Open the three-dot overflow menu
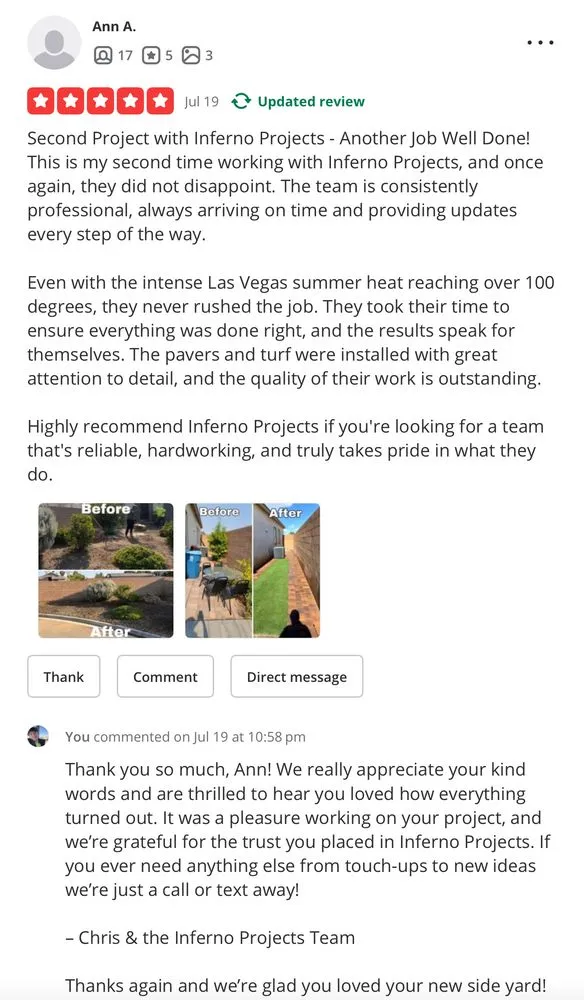The height and width of the screenshot is (1000, 584). pyautogui.click(x=540, y=42)
